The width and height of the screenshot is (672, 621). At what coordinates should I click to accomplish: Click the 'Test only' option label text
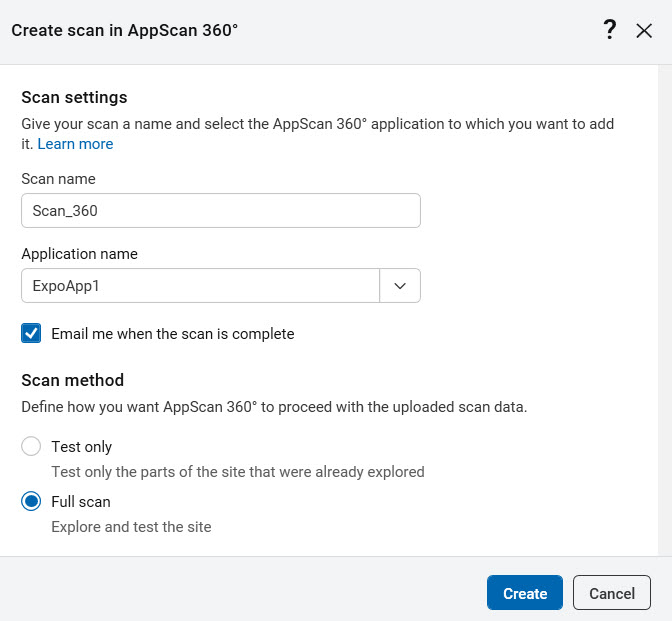[81, 447]
